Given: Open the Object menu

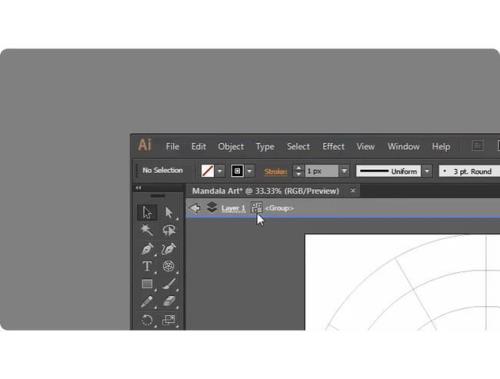Looking at the screenshot, I should tap(231, 147).
